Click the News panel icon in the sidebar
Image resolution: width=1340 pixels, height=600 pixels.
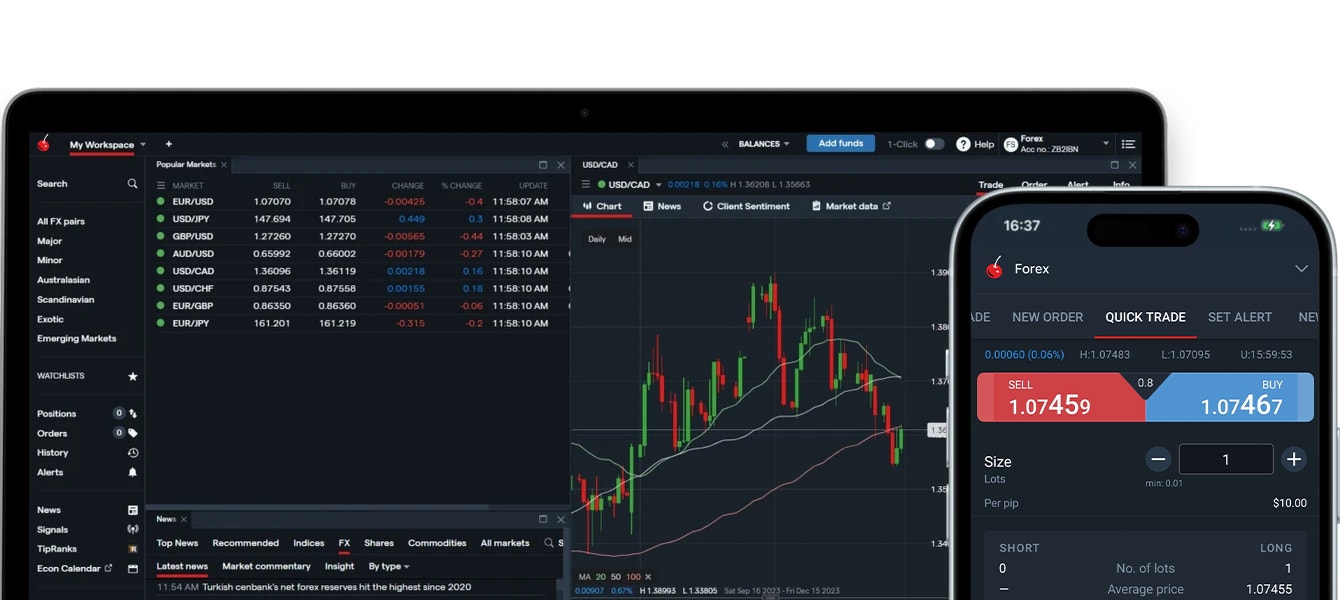133,510
